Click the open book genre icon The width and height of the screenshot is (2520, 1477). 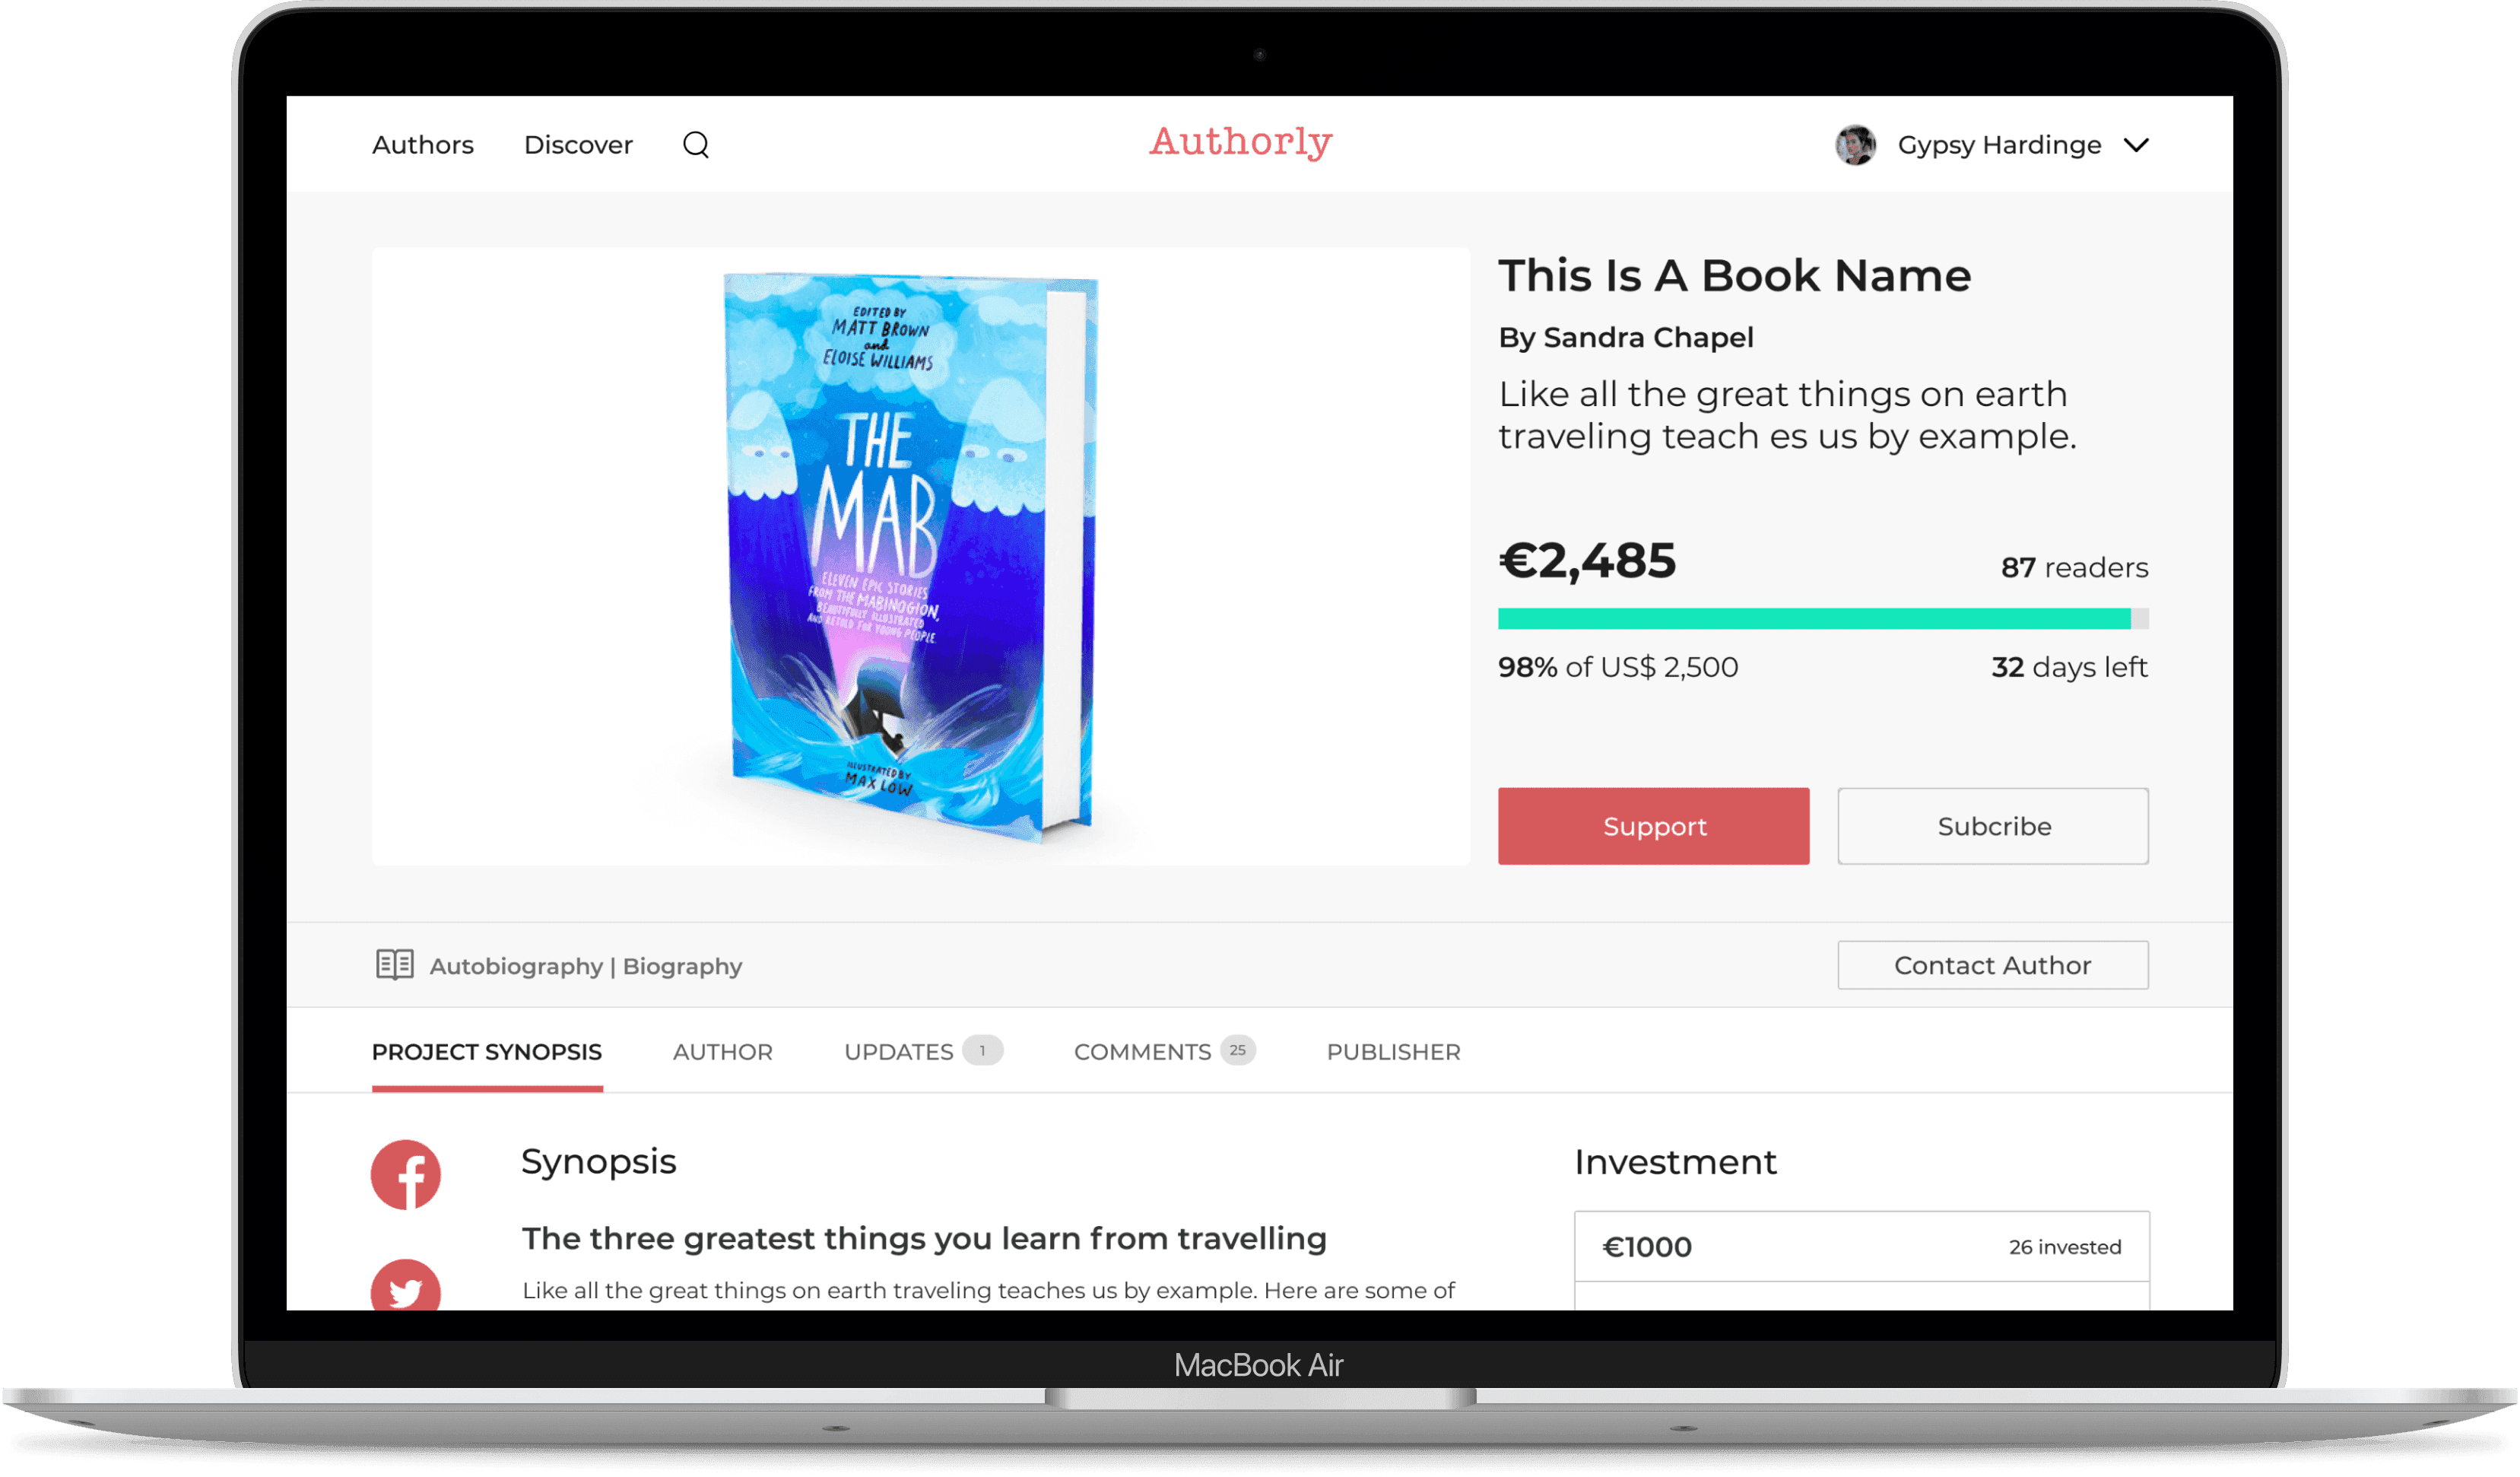(x=395, y=965)
